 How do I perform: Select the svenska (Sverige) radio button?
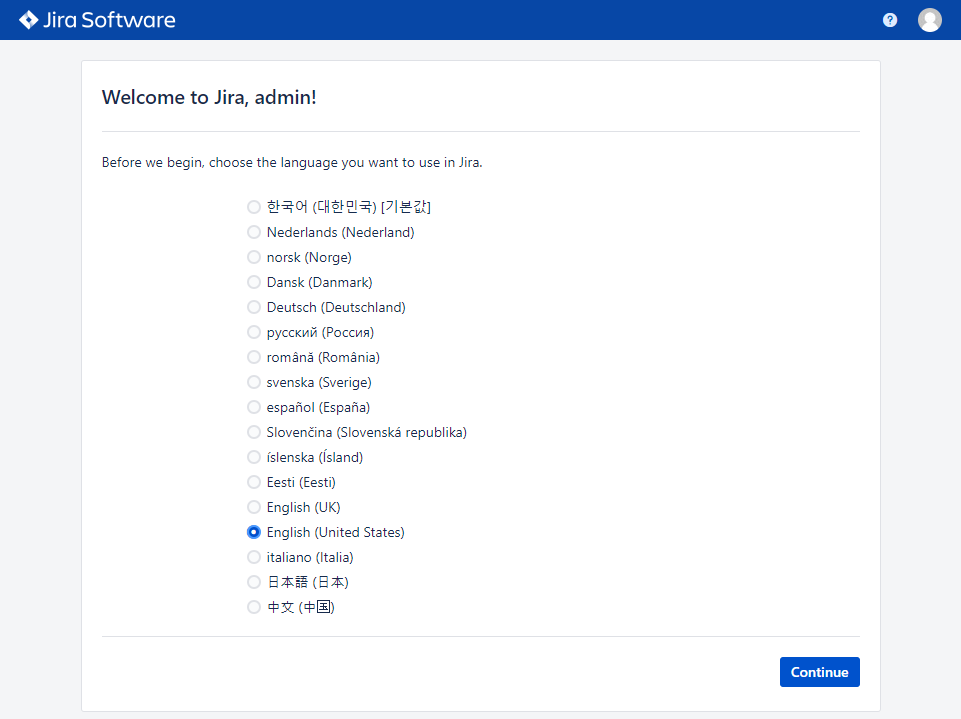coord(254,382)
